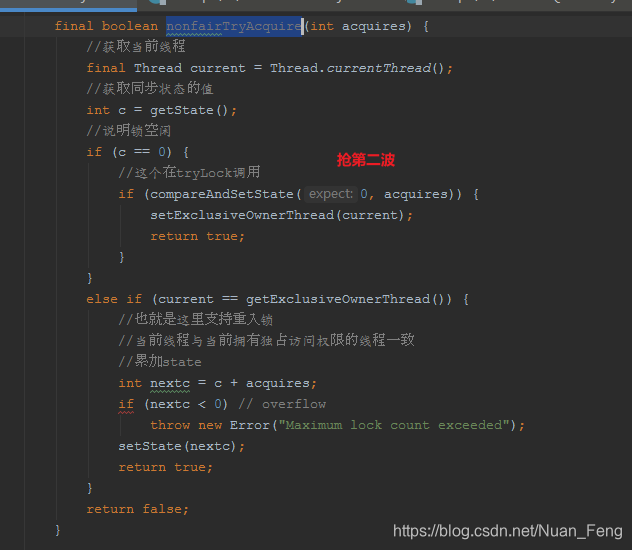The width and height of the screenshot is (632, 550).
Task: Click the 'else if' keywords
Action: [114, 299]
